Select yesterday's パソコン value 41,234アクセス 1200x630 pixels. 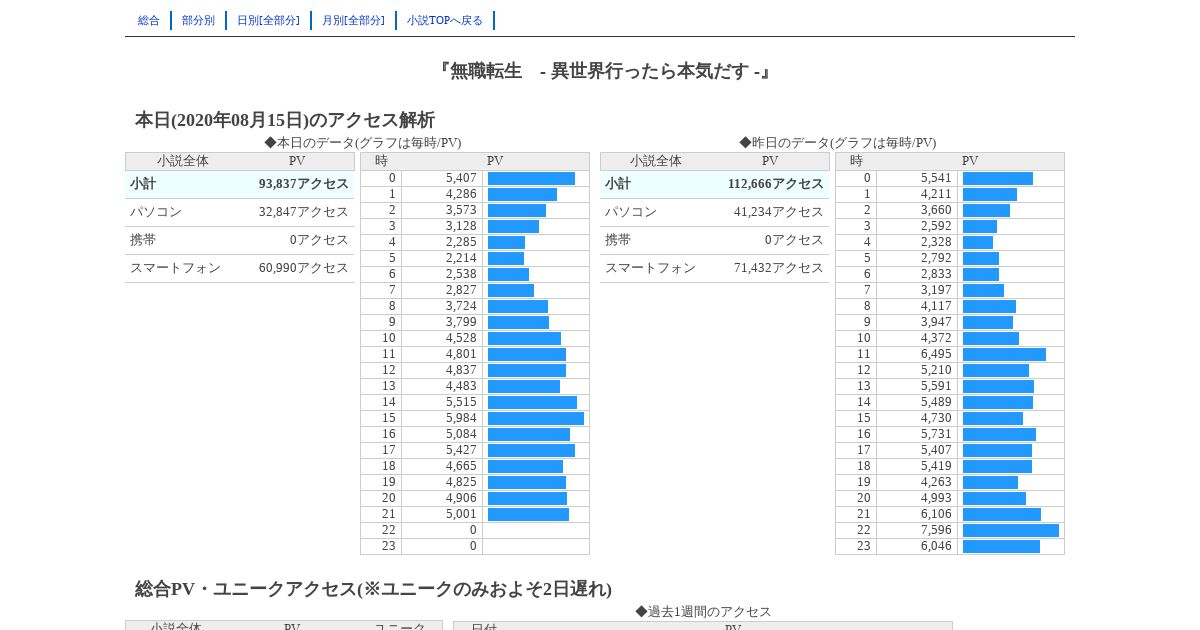coord(779,212)
